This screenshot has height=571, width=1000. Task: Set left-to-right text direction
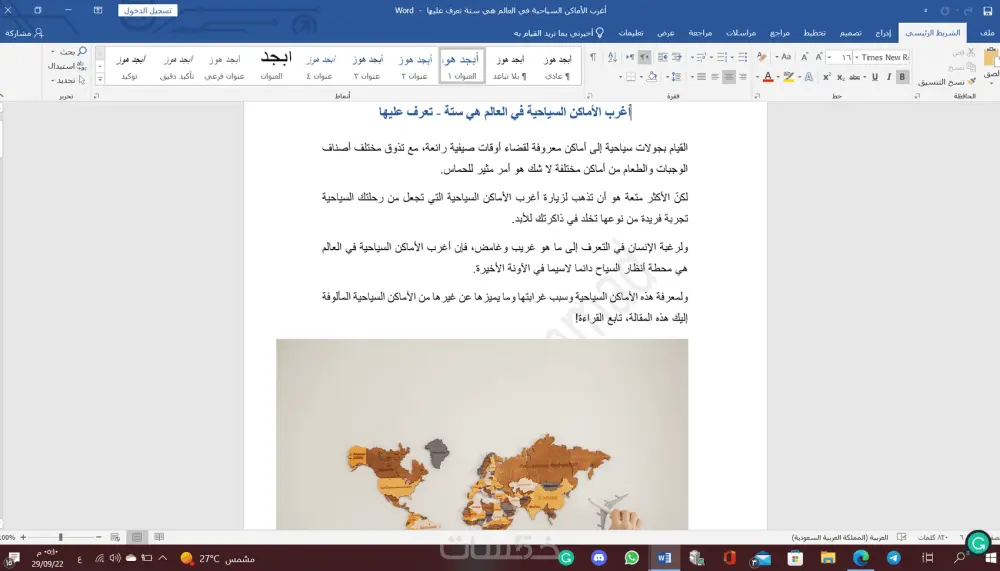pos(630,57)
